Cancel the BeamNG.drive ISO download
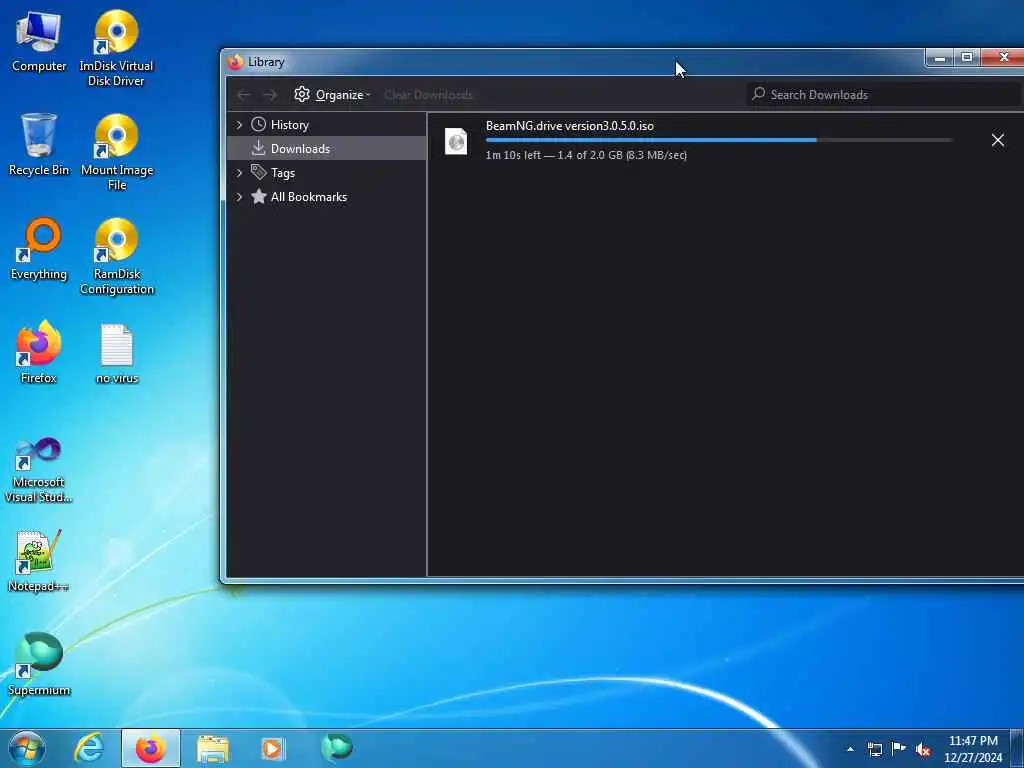Image resolution: width=1024 pixels, height=768 pixels. coord(997,140)
